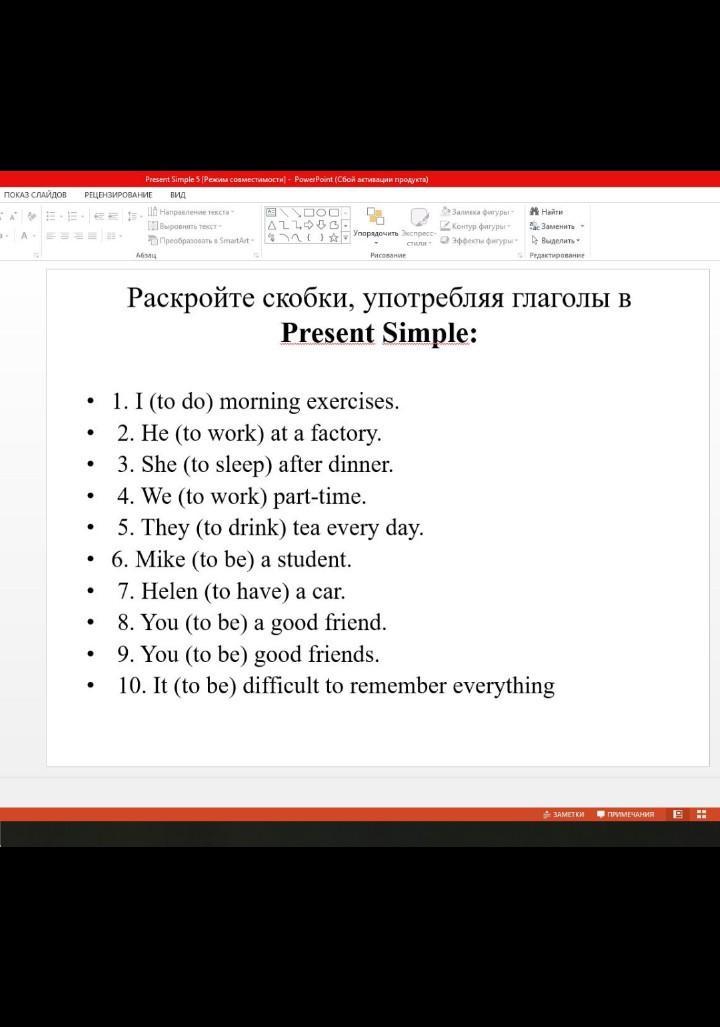Image resolution: width=720 pixels, height=1027 pixels.
Task: Select the rectangle shape
Action: click(x=309, y=212)
